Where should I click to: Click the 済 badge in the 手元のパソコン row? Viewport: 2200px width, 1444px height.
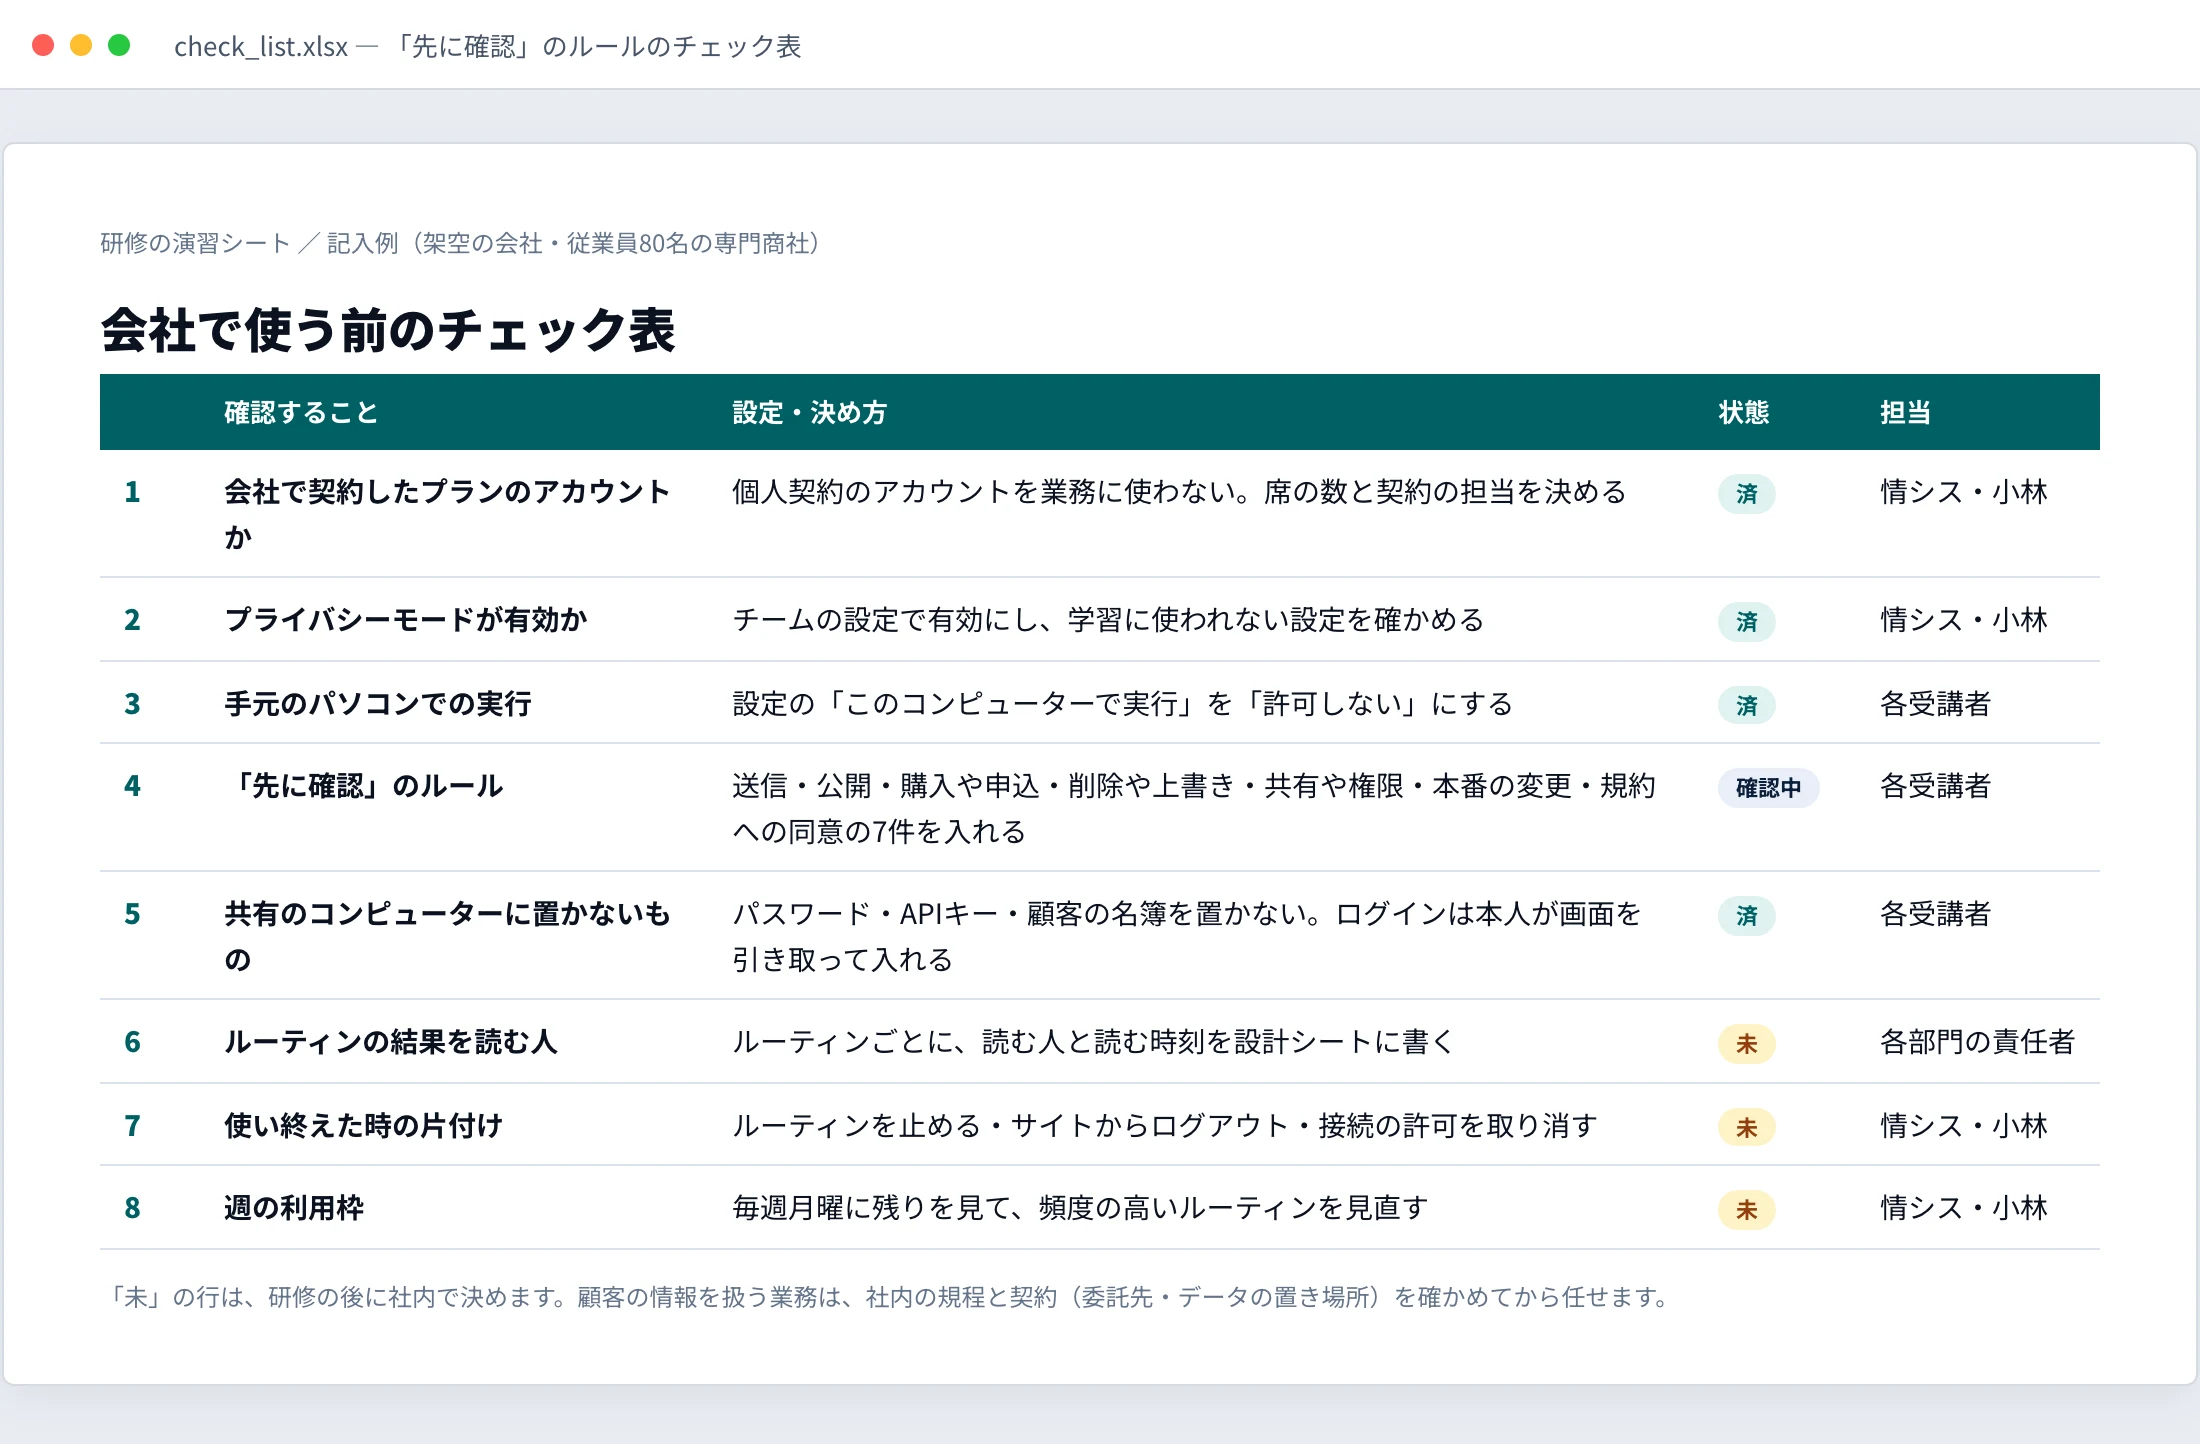pyautogui.click(x=1747, y=706)
